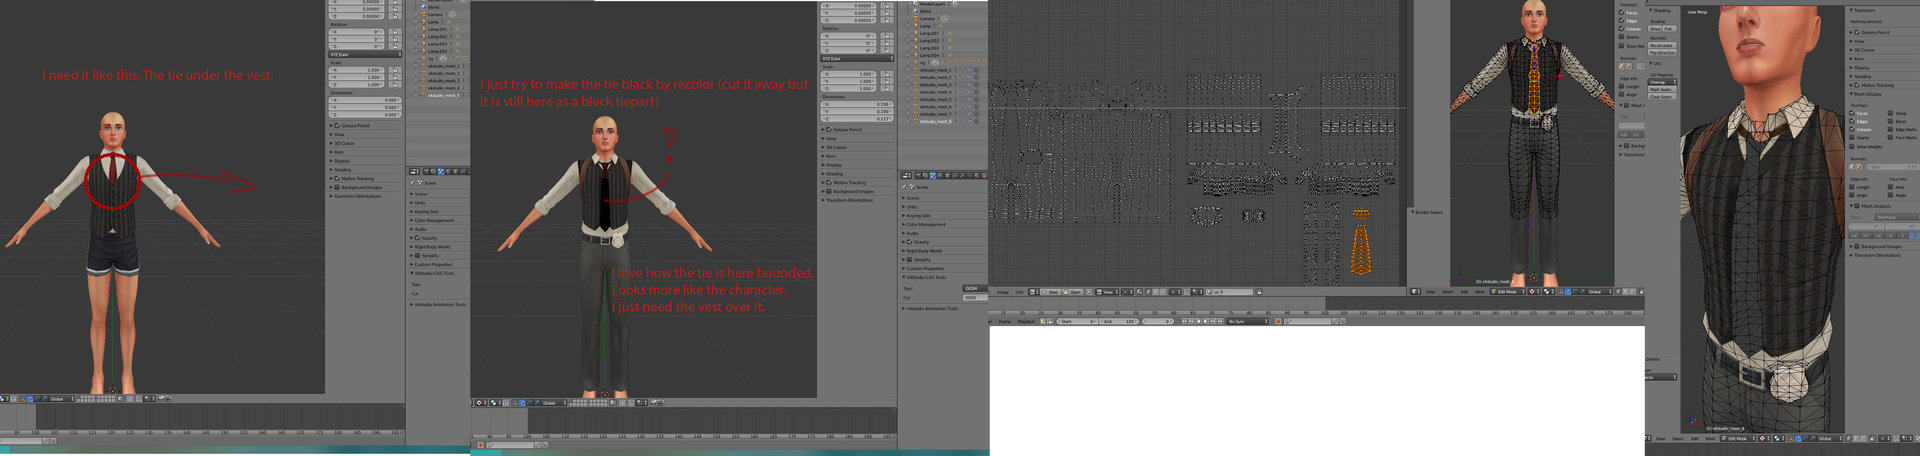Image resolution: width=1920 pixels, height=456 pixels.
Task: Toggle Motion Tracking checkbox in second screenshot's sidebar
Action: point(829,182)
